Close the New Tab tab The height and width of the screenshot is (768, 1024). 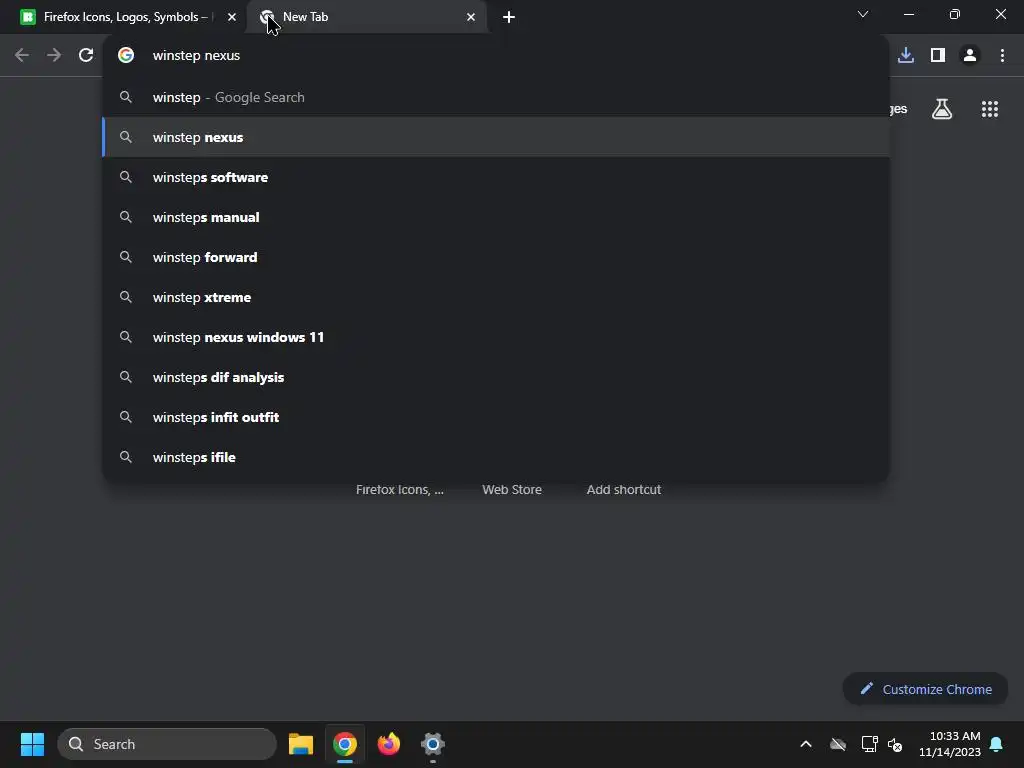[471, 17]
